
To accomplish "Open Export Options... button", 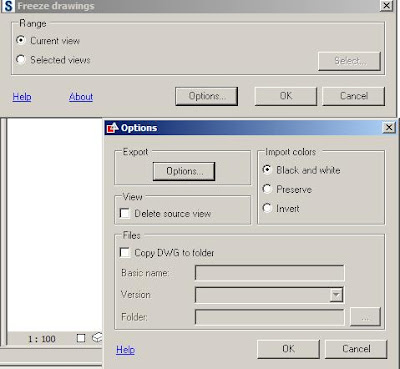I will 184,171.
